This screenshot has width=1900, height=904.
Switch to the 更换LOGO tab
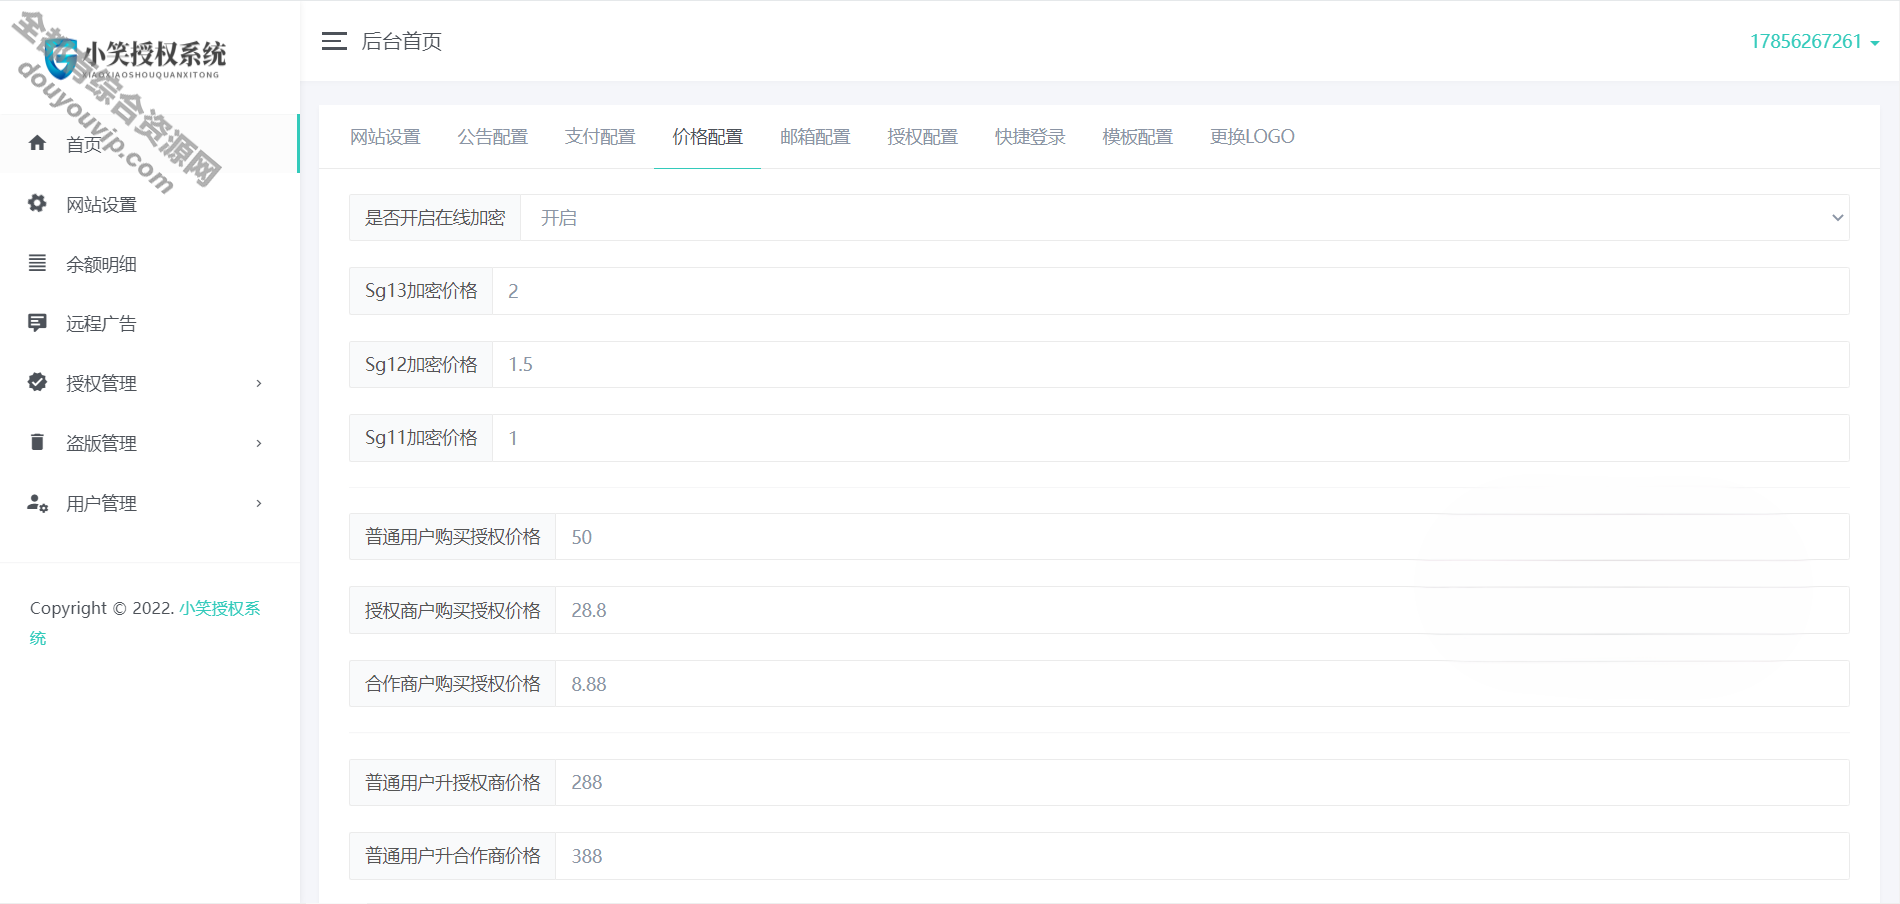pos(1252,137)
